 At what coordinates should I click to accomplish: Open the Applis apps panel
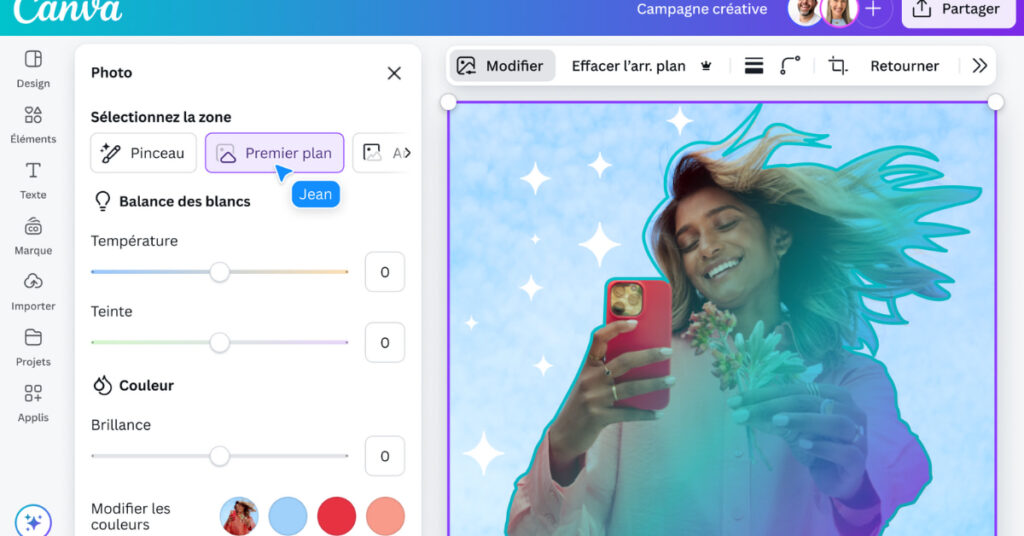coord(33,403)
